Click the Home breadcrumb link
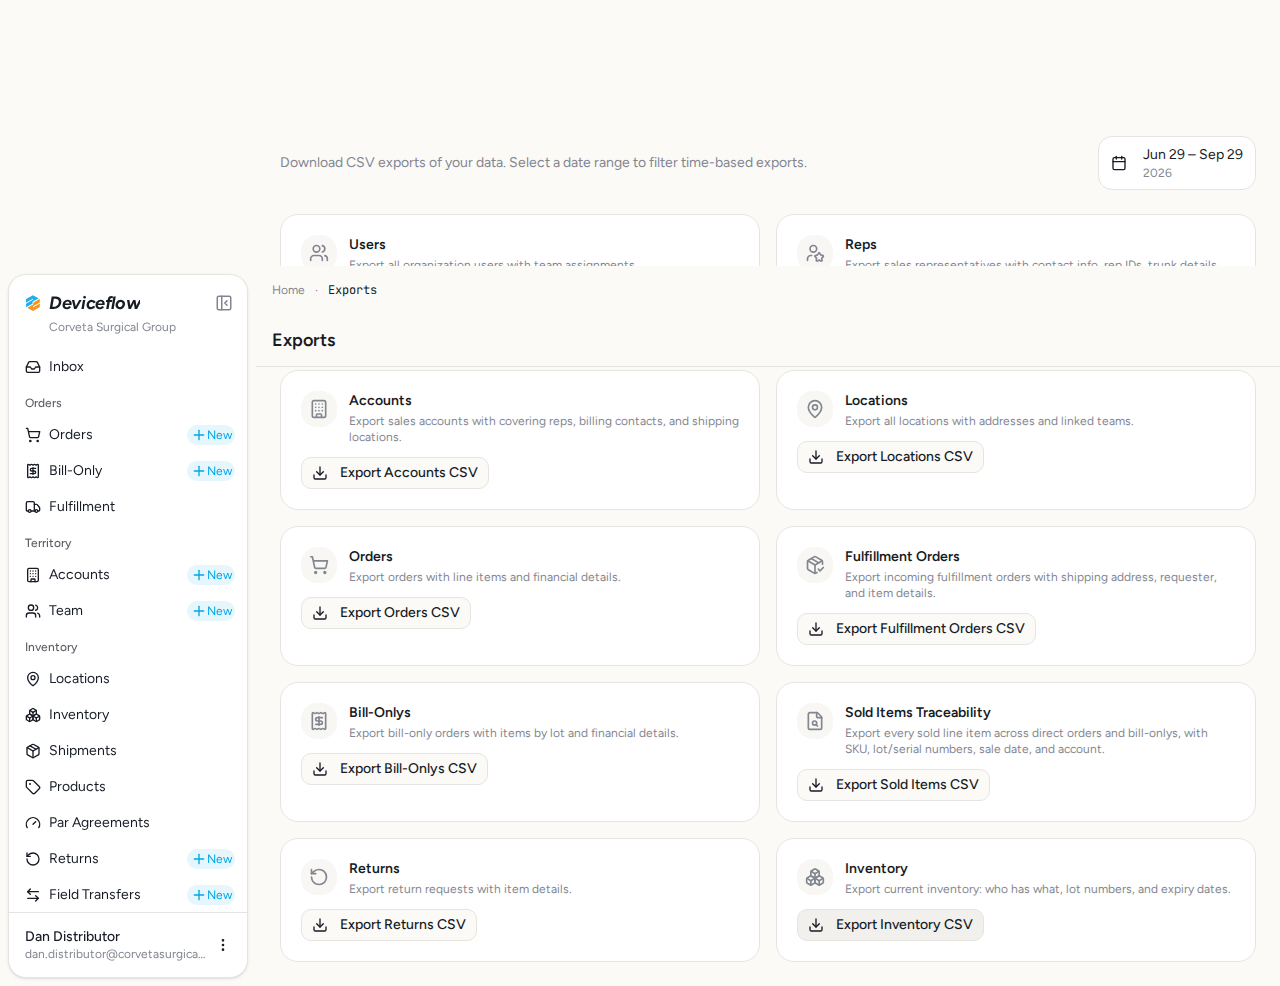The height and width of the screenshot is (986, 1280). point(288,290)
